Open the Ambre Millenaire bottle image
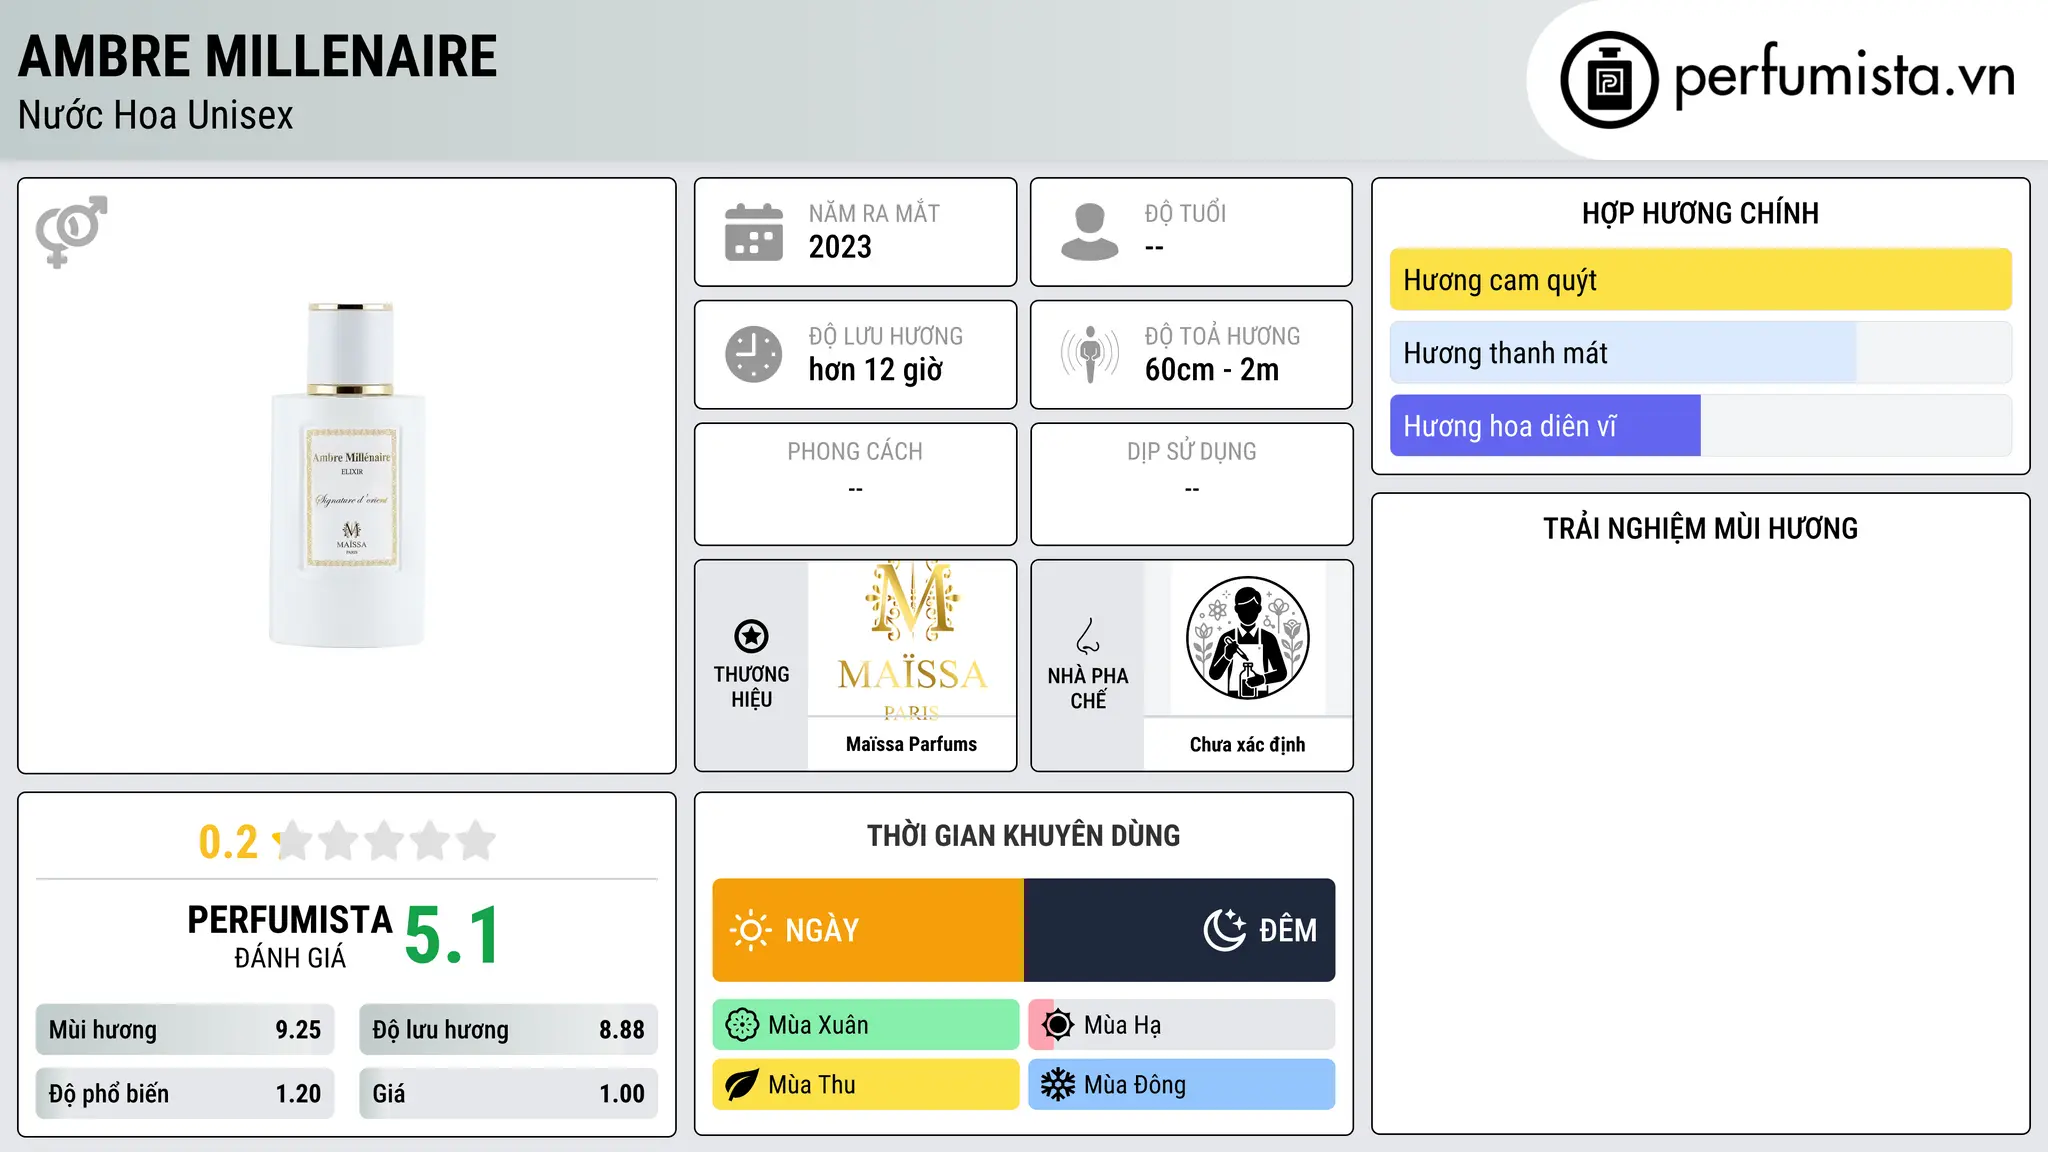Viewport: 2048px width, 1152px height. click(x=347, y=475)
